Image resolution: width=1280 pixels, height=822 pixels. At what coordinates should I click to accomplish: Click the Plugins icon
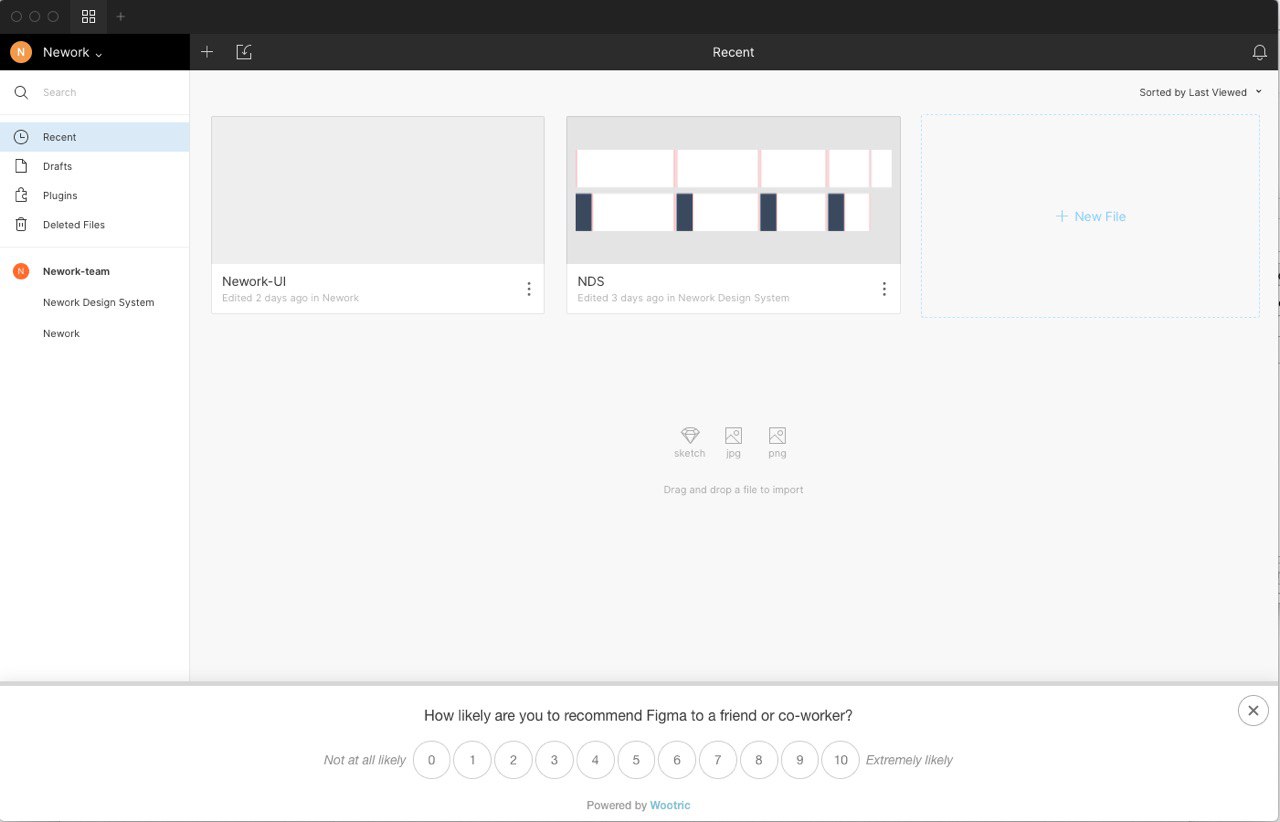pos(21,195)
